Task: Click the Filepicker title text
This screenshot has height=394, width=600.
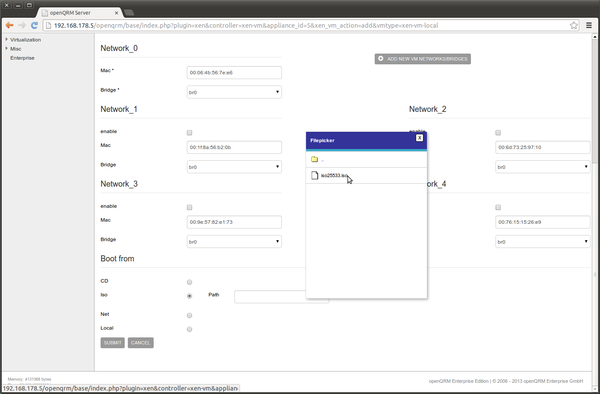Action: coord(322,140)
